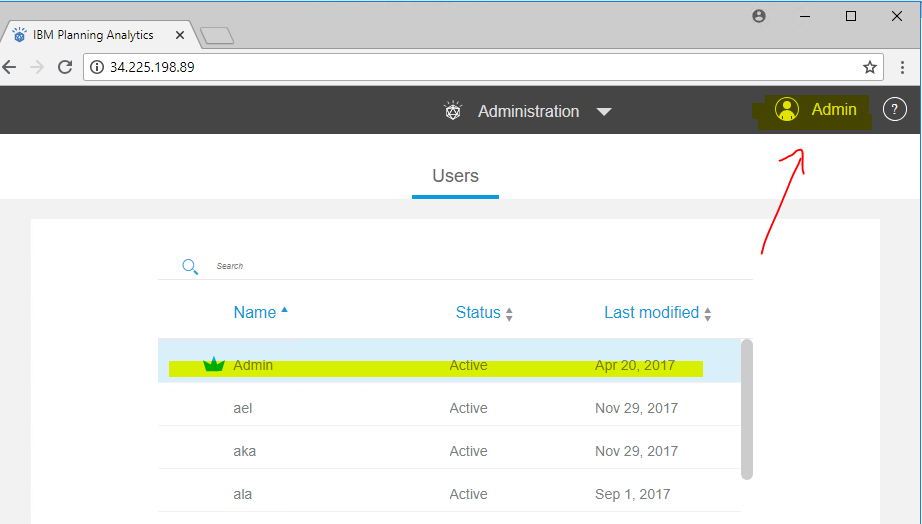Bookmark page with the star icon
This screenshot has height=524, width=922.
click(870, 67)
